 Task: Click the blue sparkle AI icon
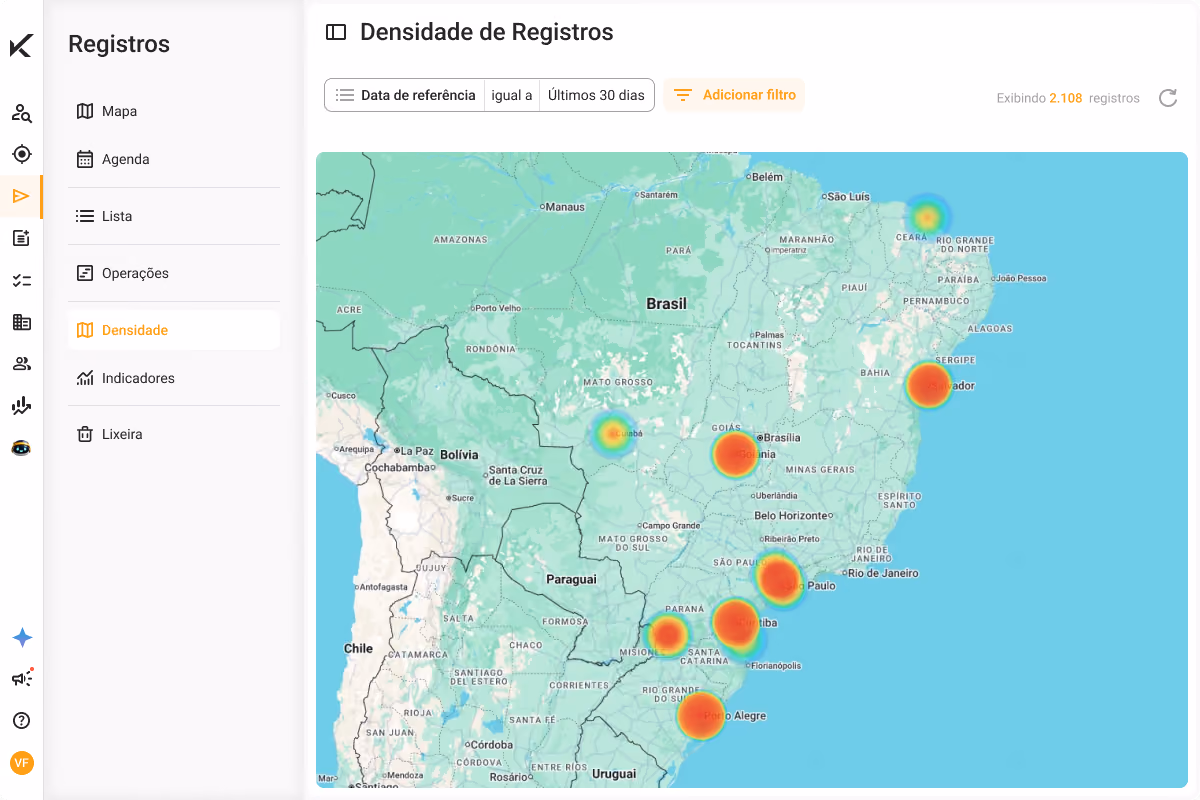(22, 638)
